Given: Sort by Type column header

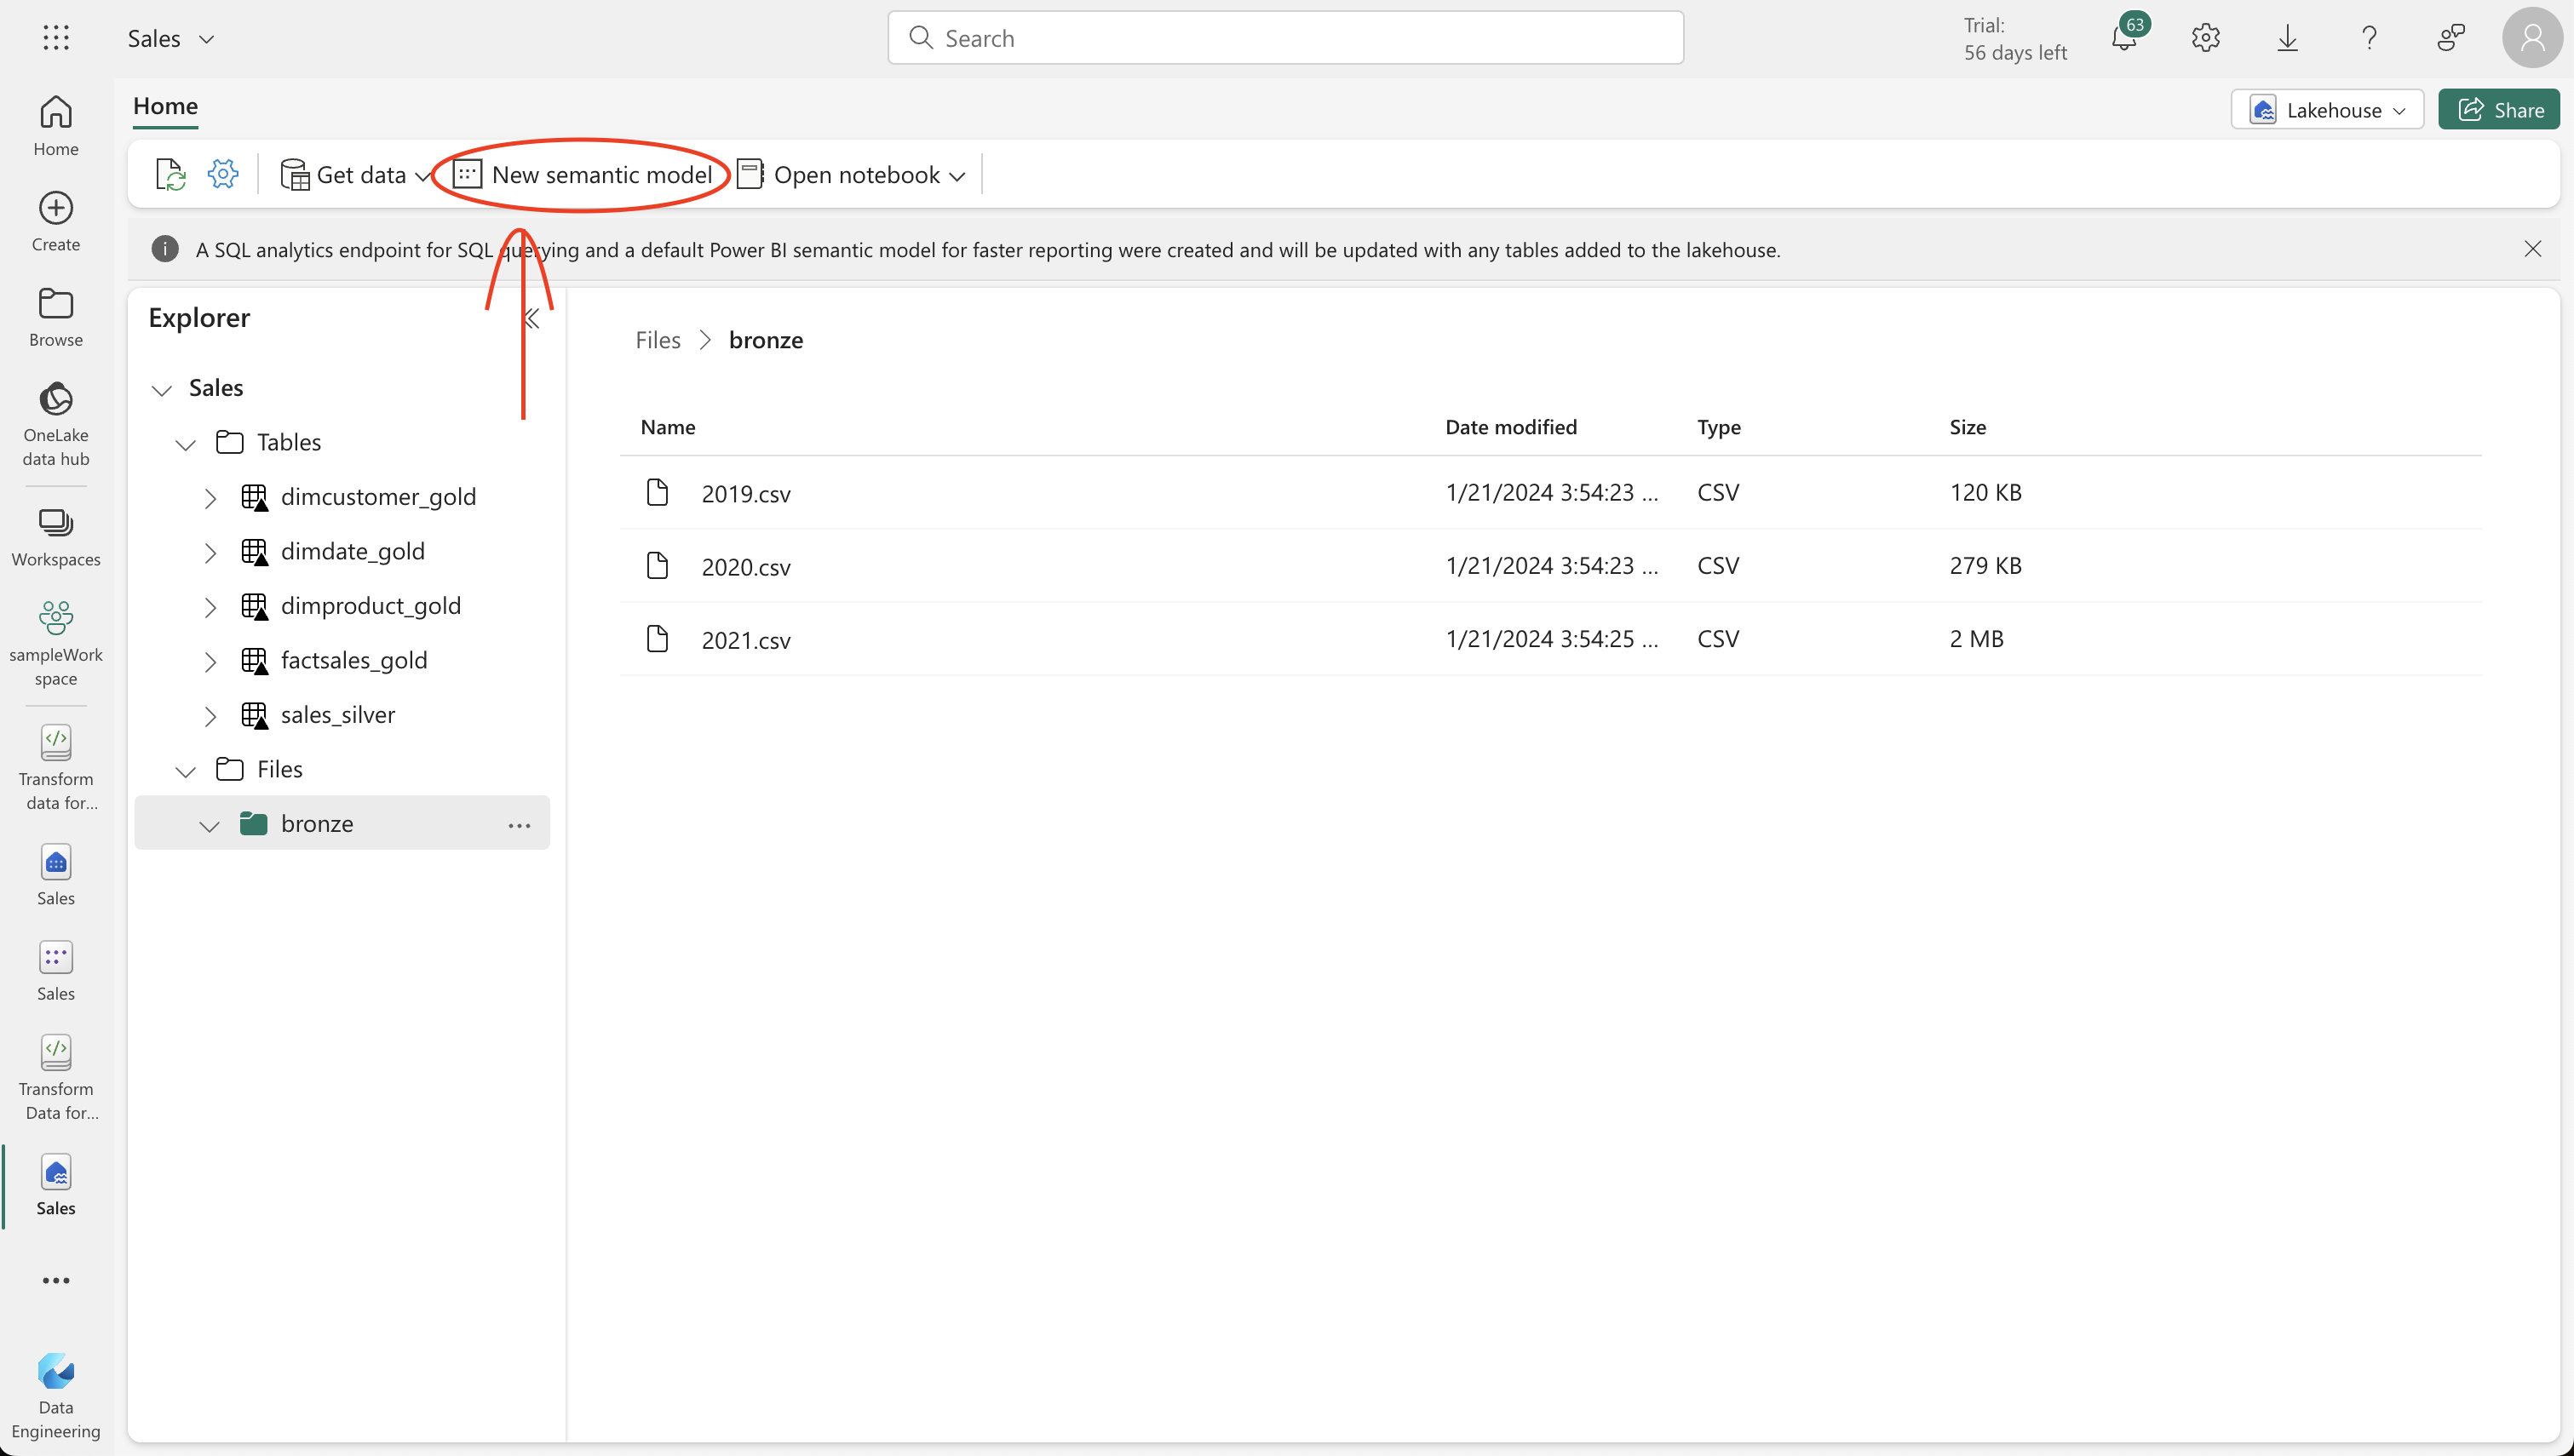Looking at the screenshot, I should (1719, 427).
